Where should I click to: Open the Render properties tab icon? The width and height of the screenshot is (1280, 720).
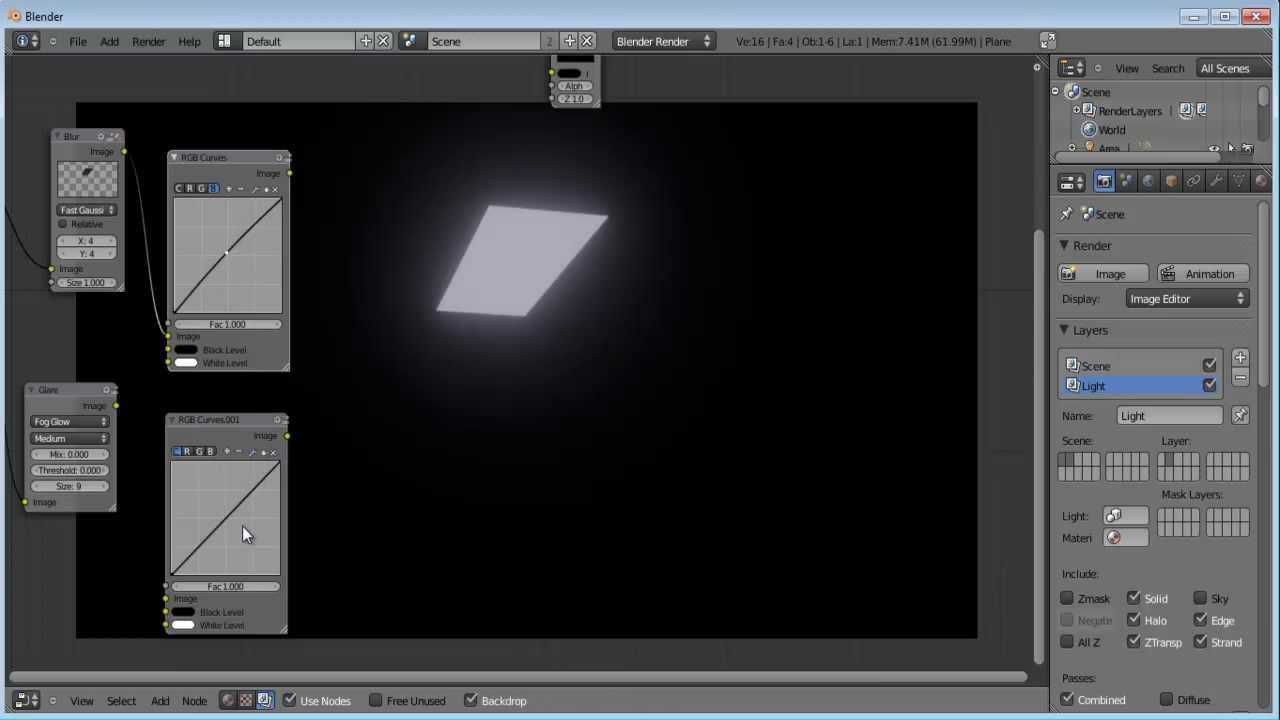click(1104, 181)
